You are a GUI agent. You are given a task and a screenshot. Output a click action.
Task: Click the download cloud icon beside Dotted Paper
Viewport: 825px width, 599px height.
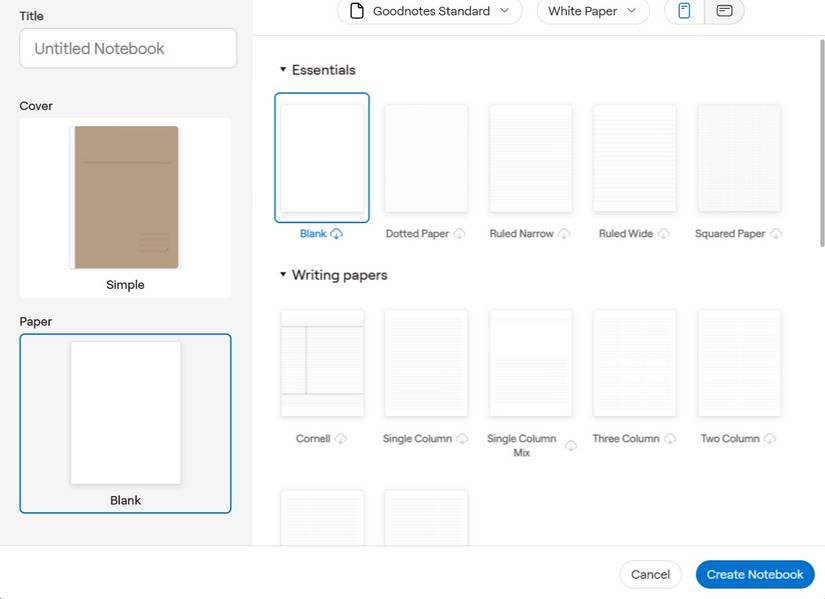click(x=461, y=233)
